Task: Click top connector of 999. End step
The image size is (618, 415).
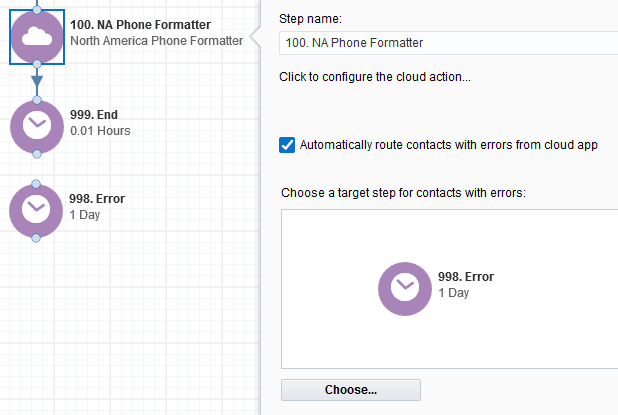Action: click(37, 100)
